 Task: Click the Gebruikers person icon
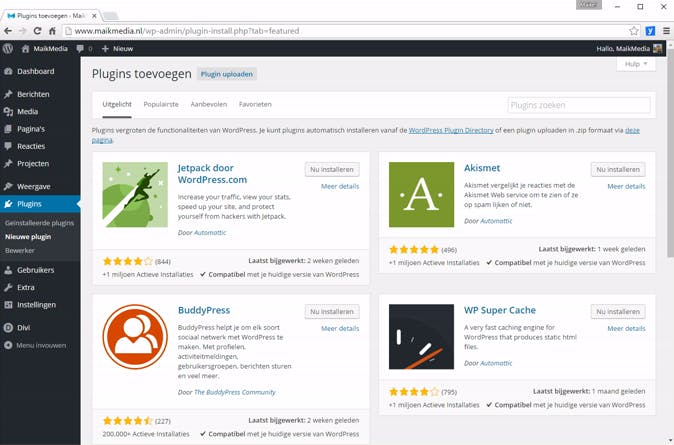(x=8, y=270)
